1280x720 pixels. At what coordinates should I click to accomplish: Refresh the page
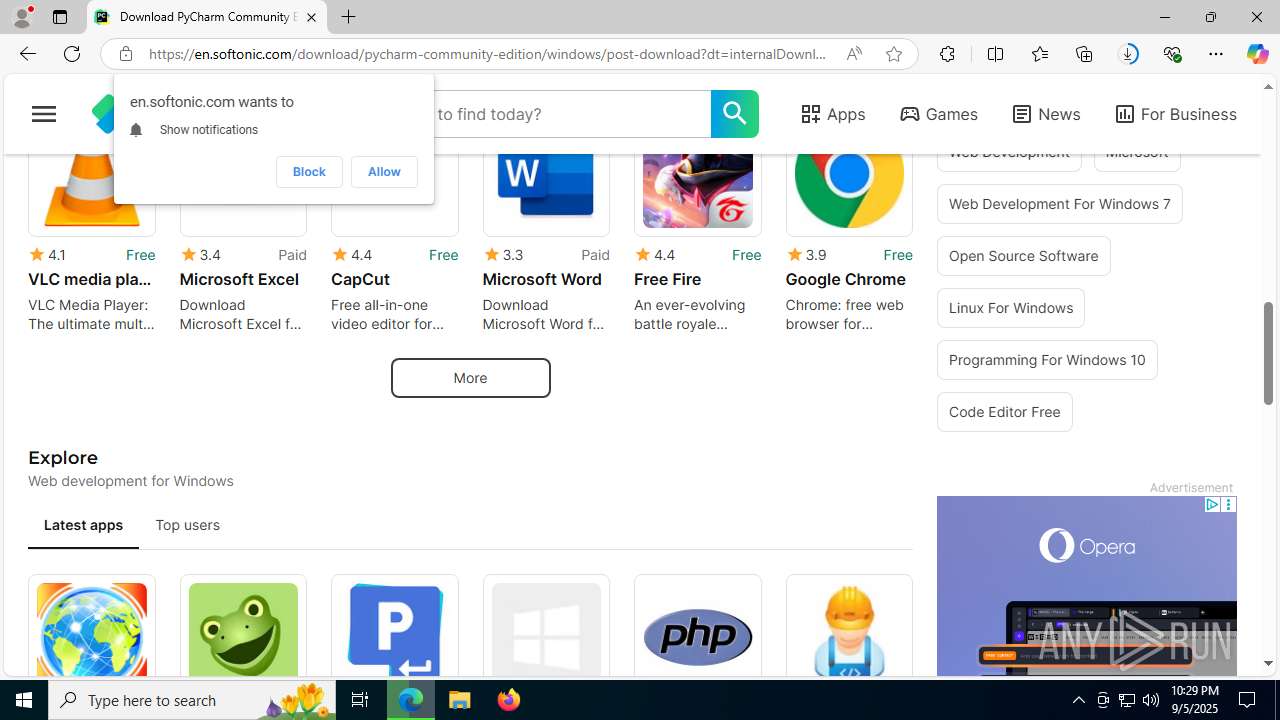[72, 54]
